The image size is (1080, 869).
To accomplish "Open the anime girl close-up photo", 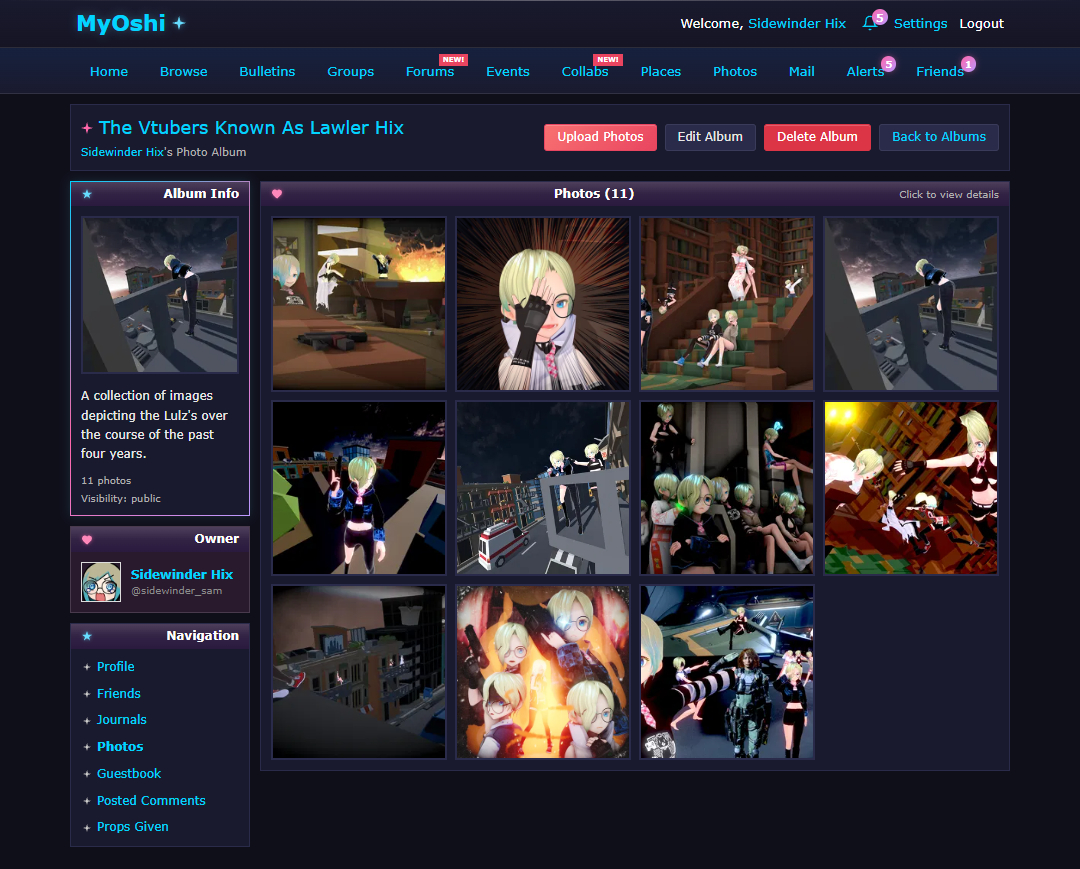I will click(543, 304).
